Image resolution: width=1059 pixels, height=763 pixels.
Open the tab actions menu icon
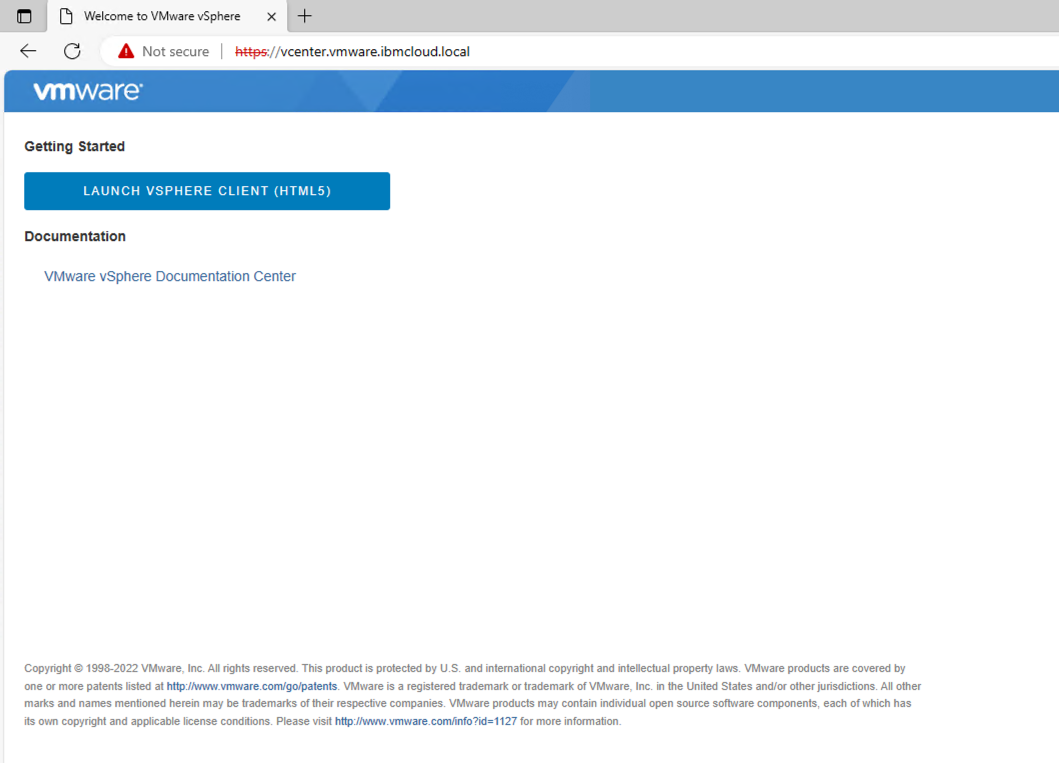pyautogui.click(x=24, y=16)
